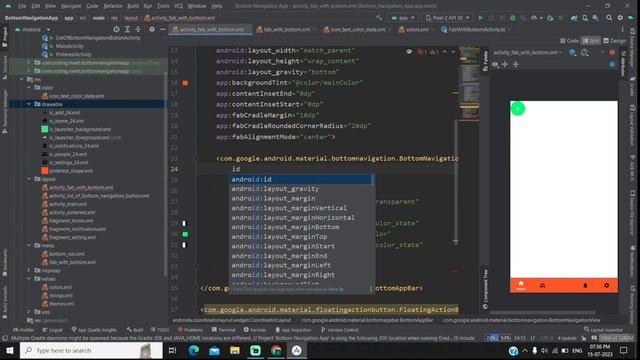Open File Explorer from the taskbar
Image resolution: width=640 pixels, height=360 pixels.
pyautogui.click(x=235, y=350)
